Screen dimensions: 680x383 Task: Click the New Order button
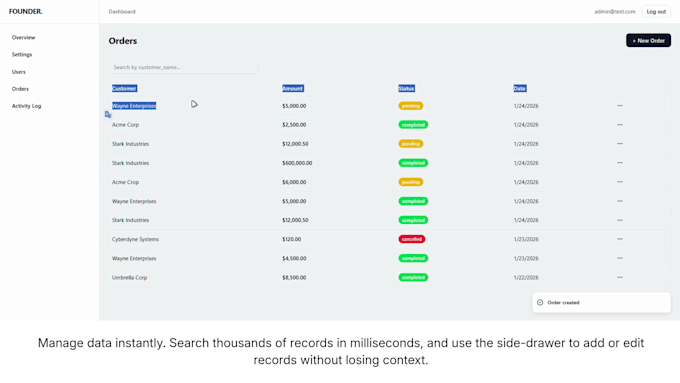[648, 40]
